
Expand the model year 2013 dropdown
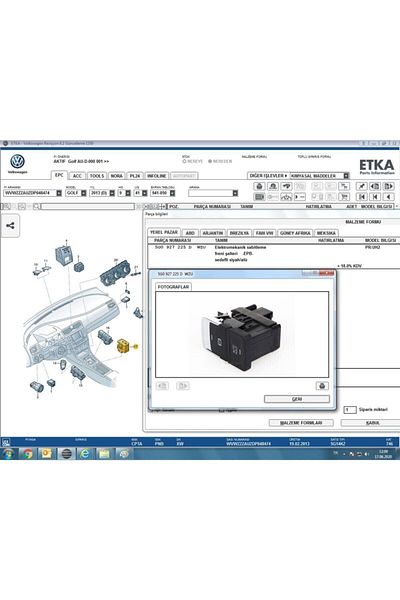point(112,193)
